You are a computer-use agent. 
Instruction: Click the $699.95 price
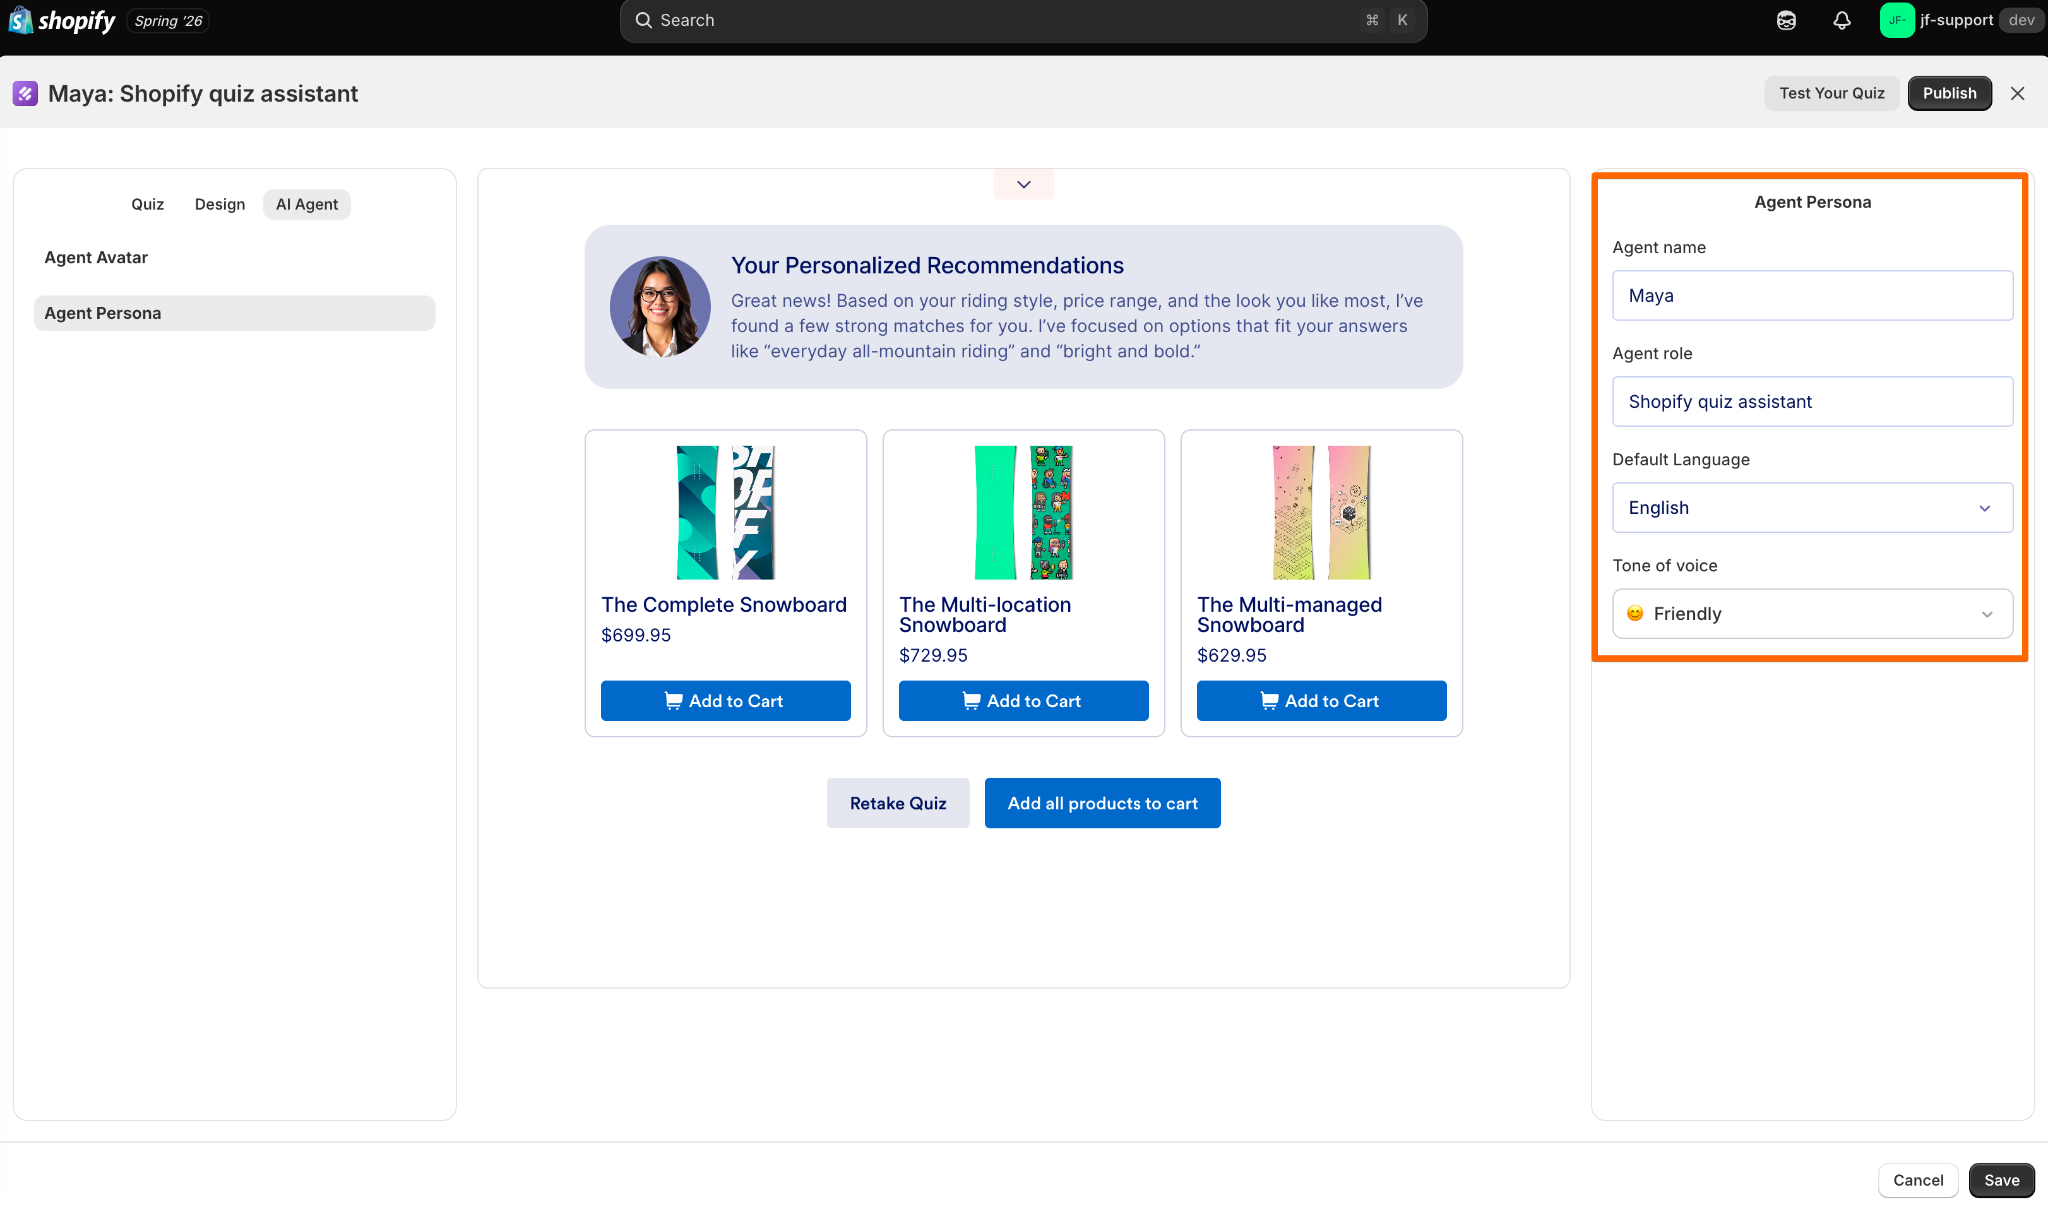click(x=636, y=635)
